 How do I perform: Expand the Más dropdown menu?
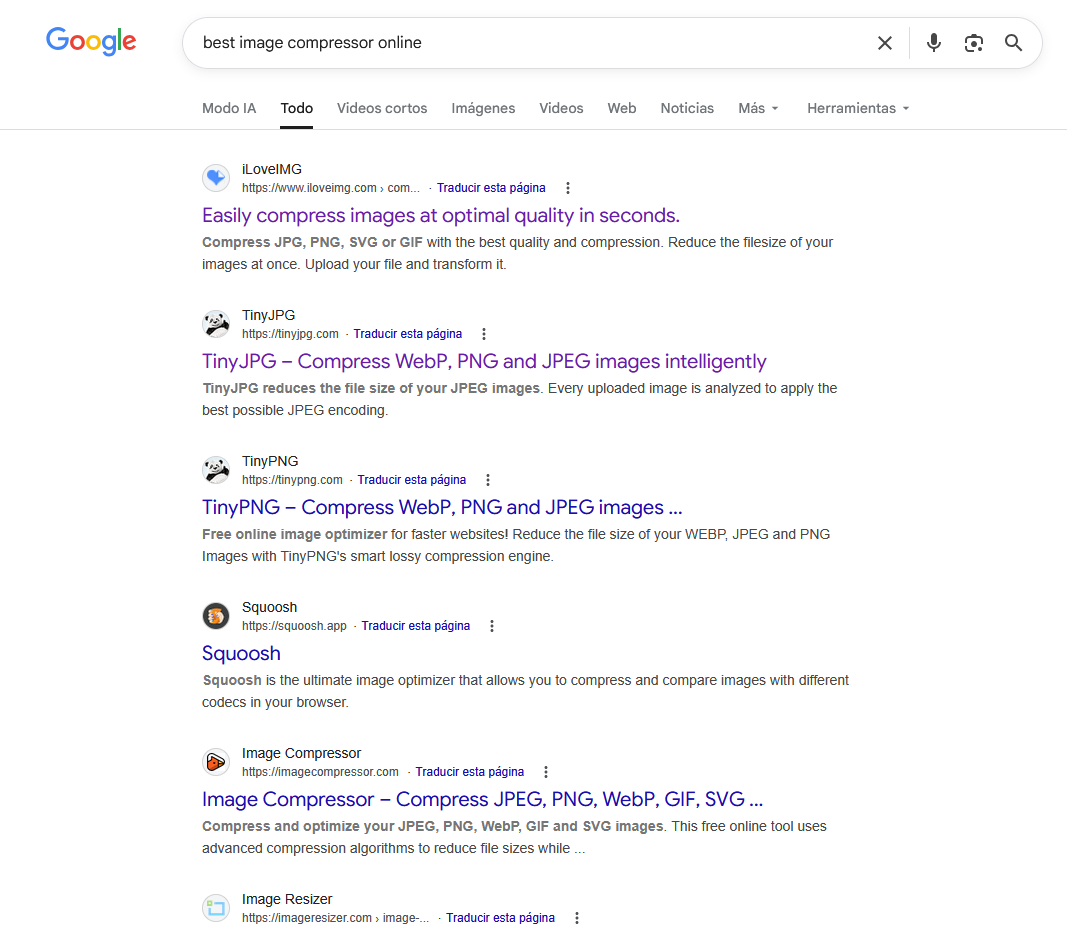coord(758,108)
